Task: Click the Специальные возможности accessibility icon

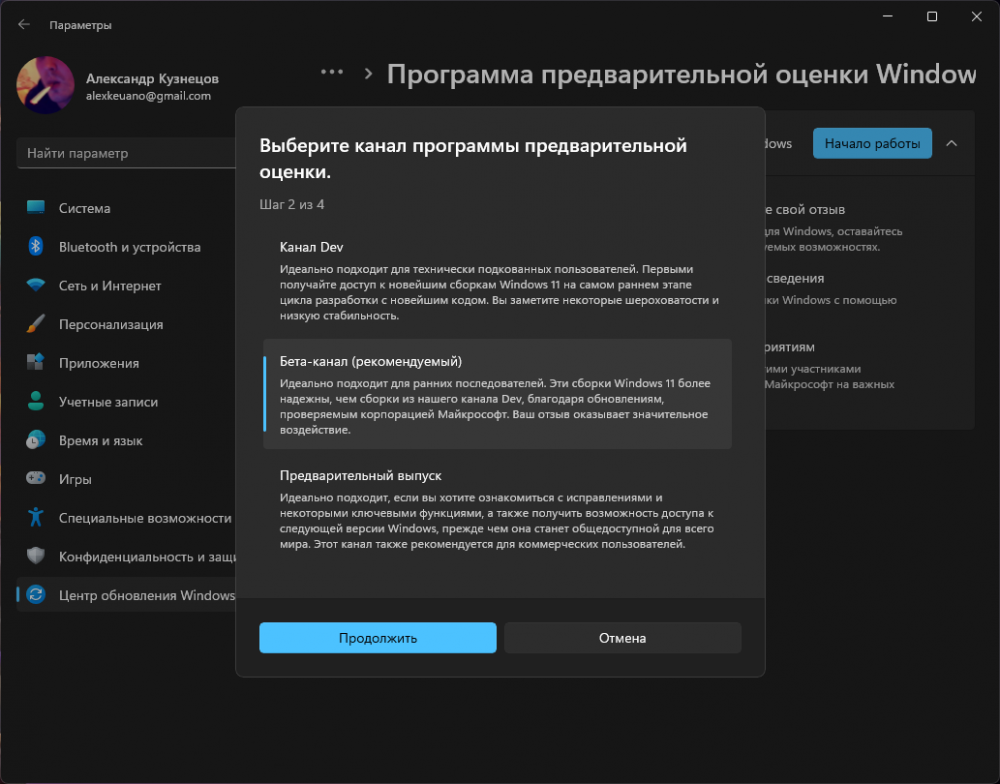Action: coord(36,517)
